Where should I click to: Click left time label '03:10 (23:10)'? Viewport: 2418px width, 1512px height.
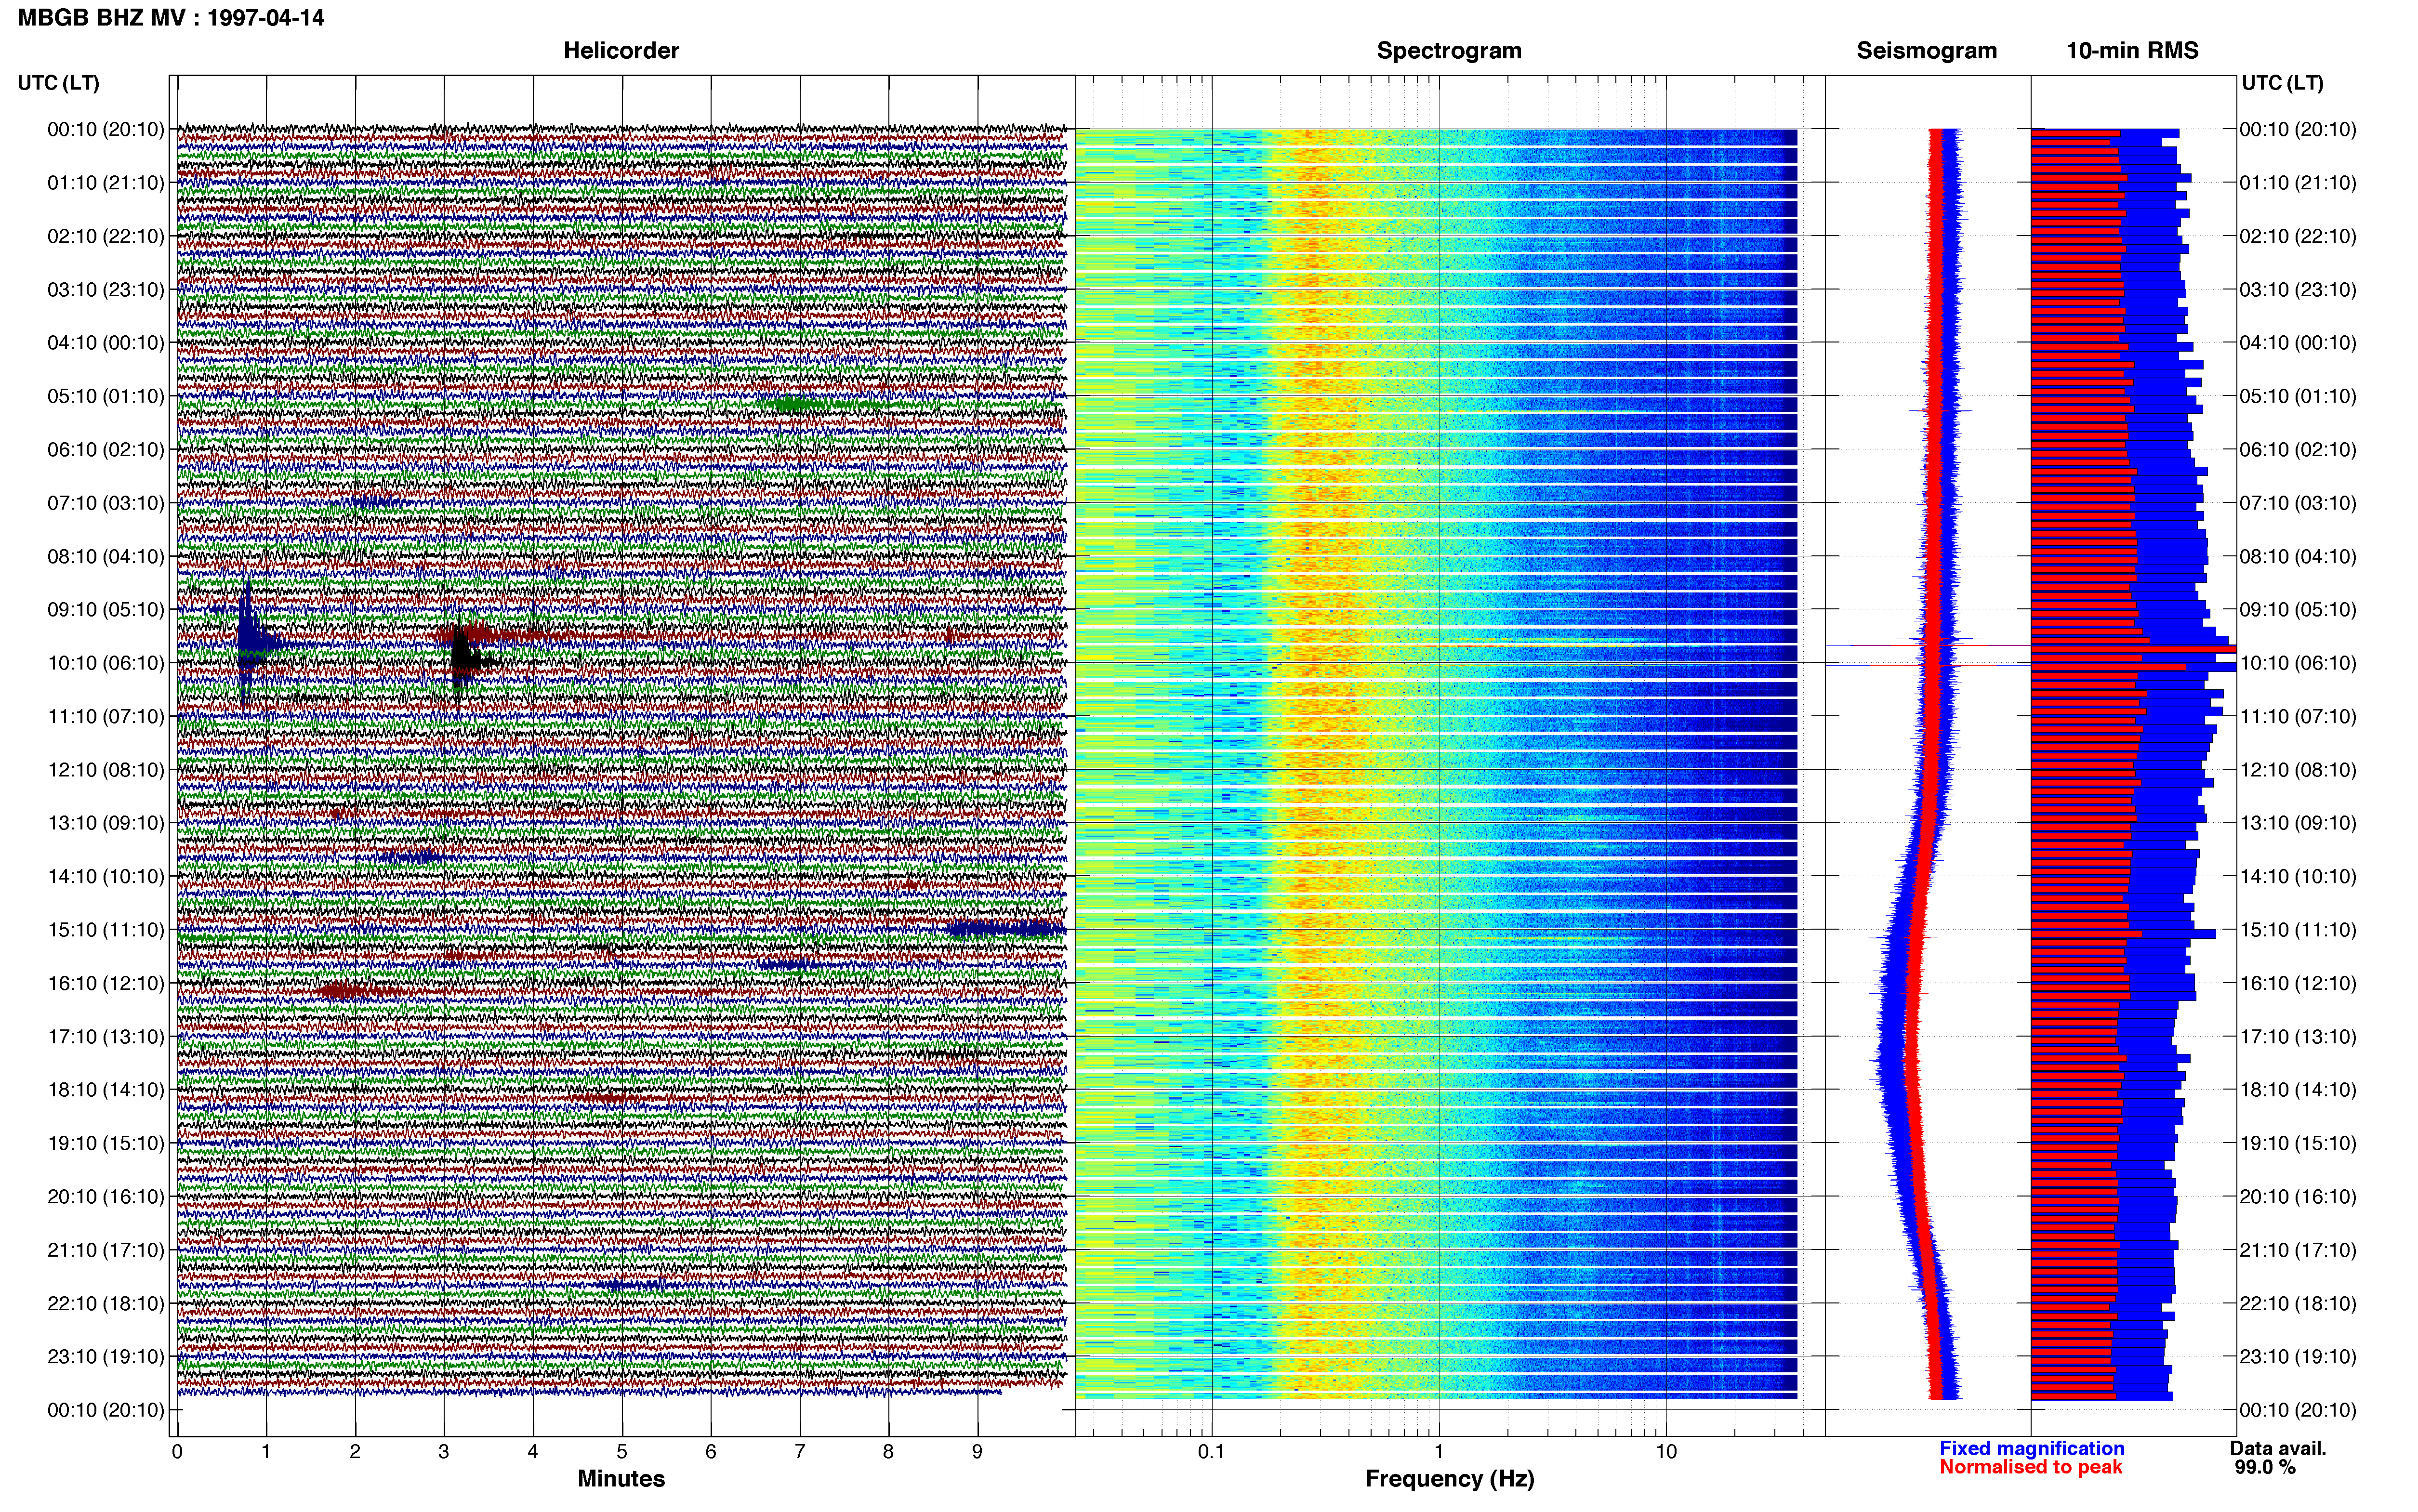106,290
